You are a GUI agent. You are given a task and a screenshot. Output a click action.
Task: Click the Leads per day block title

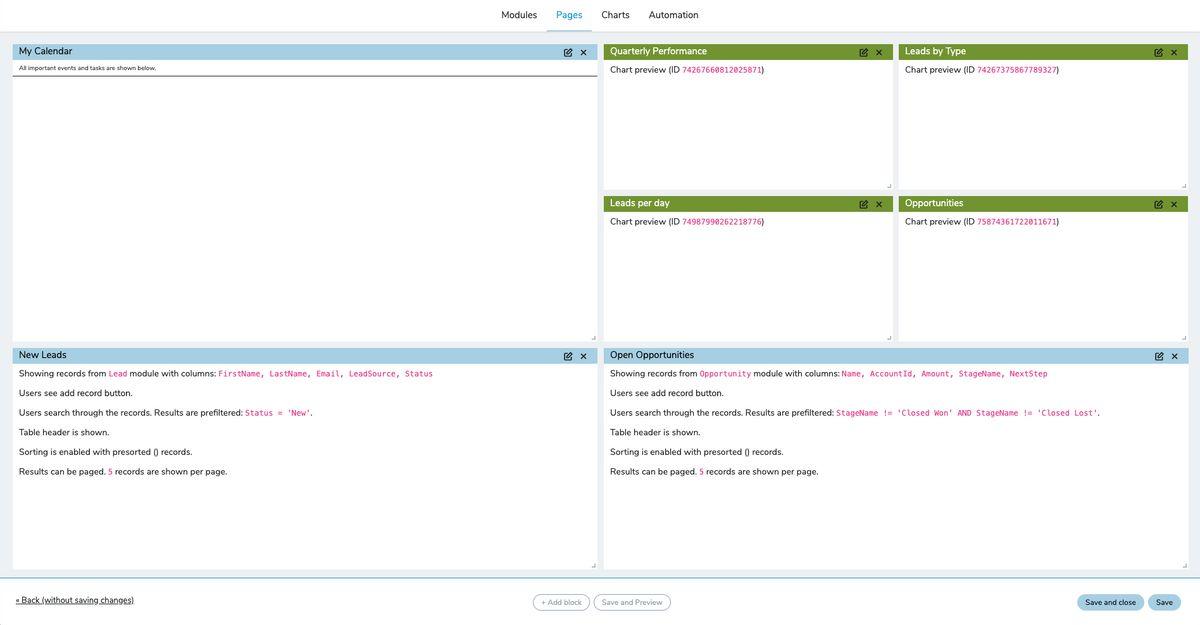[x=640, y=203]
